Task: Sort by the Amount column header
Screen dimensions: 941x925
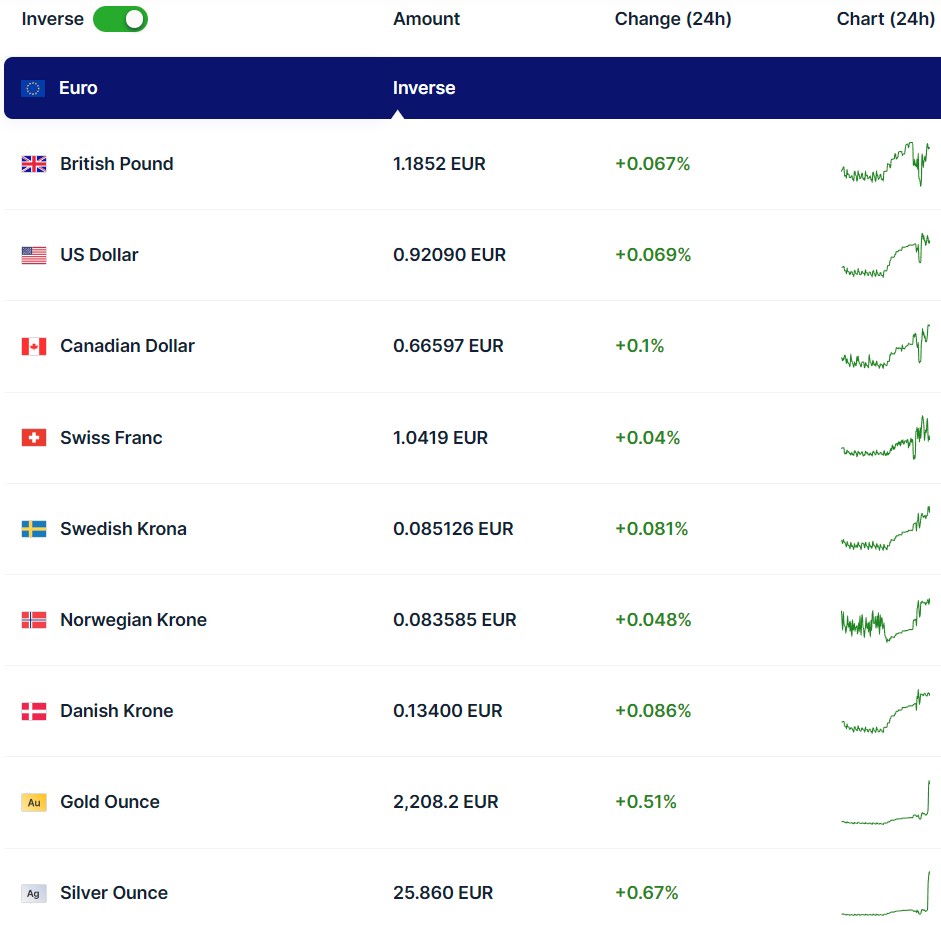Action: pyautogui.click(x=426, y=19)
